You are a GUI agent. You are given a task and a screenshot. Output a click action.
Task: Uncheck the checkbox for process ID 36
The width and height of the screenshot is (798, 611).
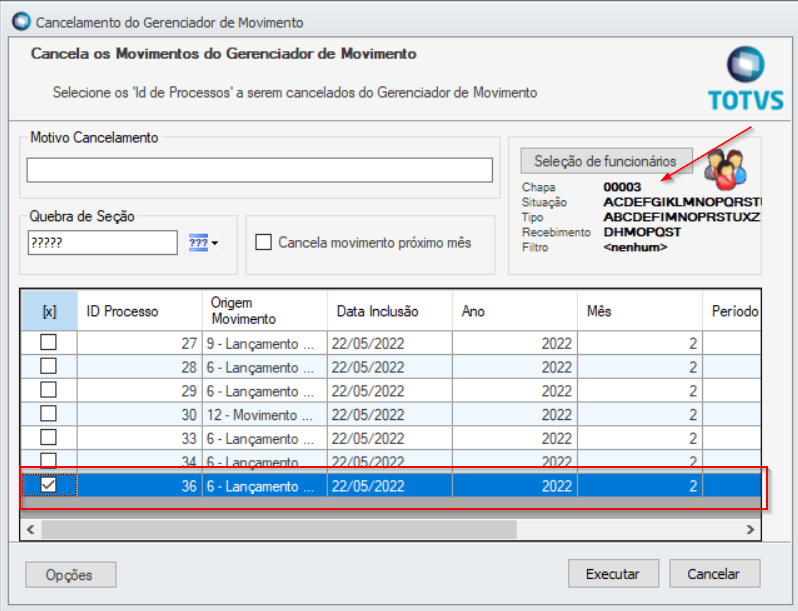click(48, 485)
